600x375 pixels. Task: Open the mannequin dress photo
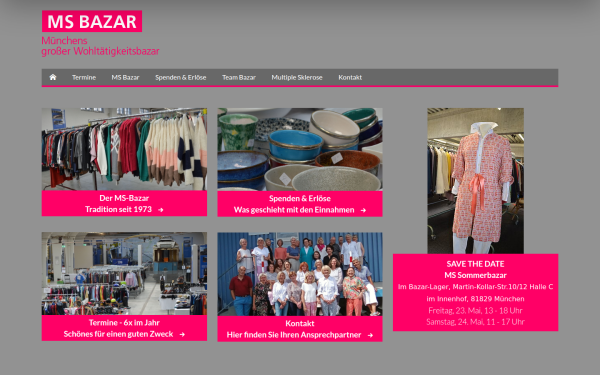[x=476, y=181]
